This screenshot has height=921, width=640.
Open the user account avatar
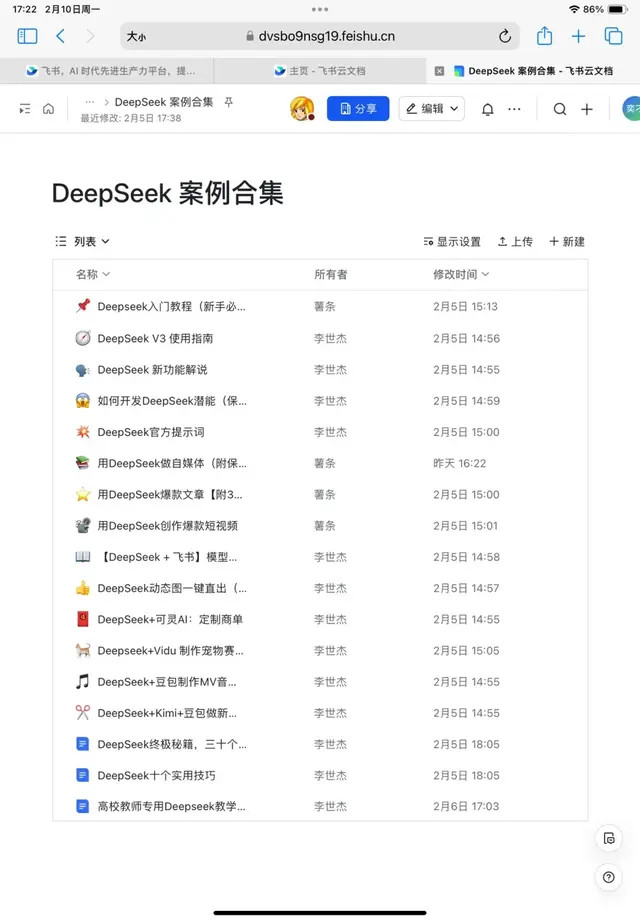pos(631,109)
